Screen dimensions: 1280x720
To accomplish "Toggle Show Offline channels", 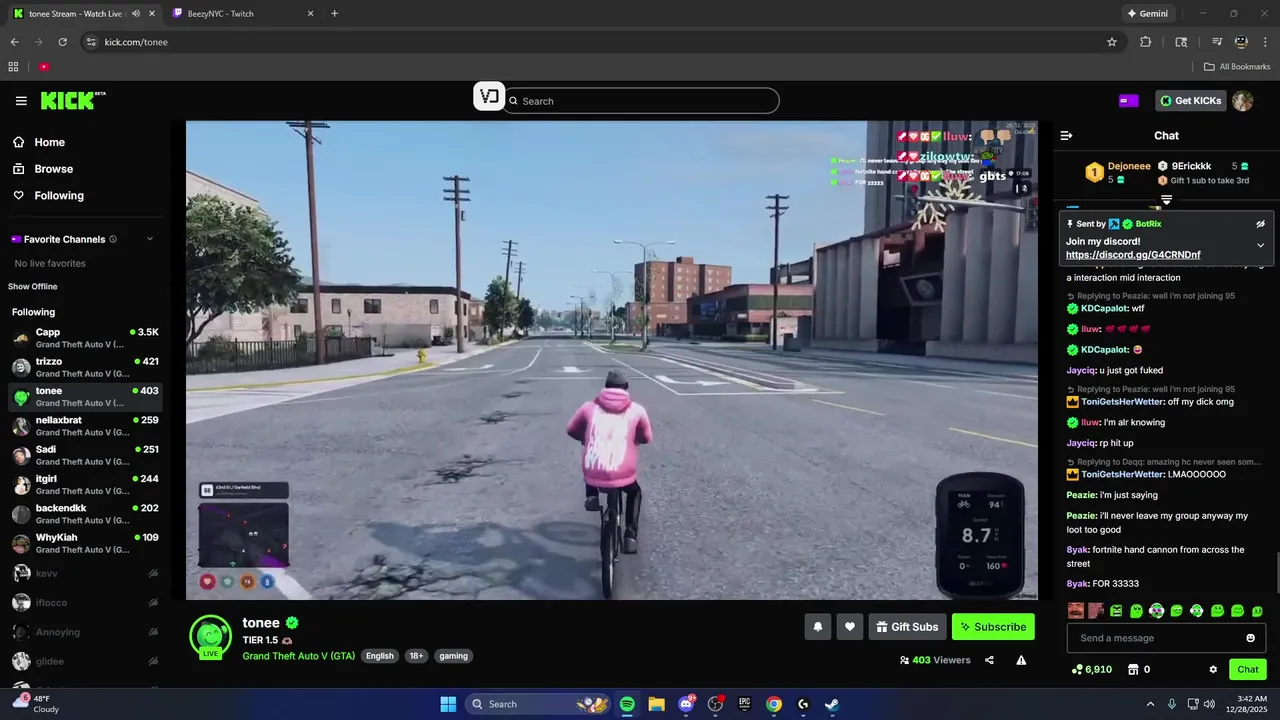I will pyautogui.click(x=33, y=287).
